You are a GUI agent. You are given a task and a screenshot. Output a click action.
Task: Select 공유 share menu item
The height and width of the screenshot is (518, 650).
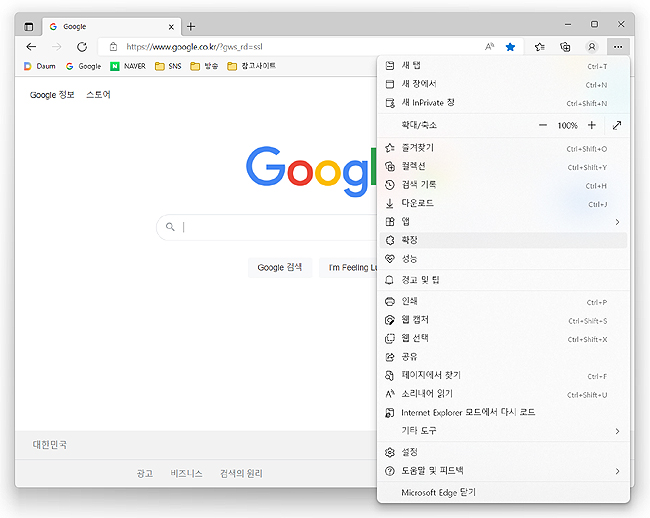pos(503,357)
